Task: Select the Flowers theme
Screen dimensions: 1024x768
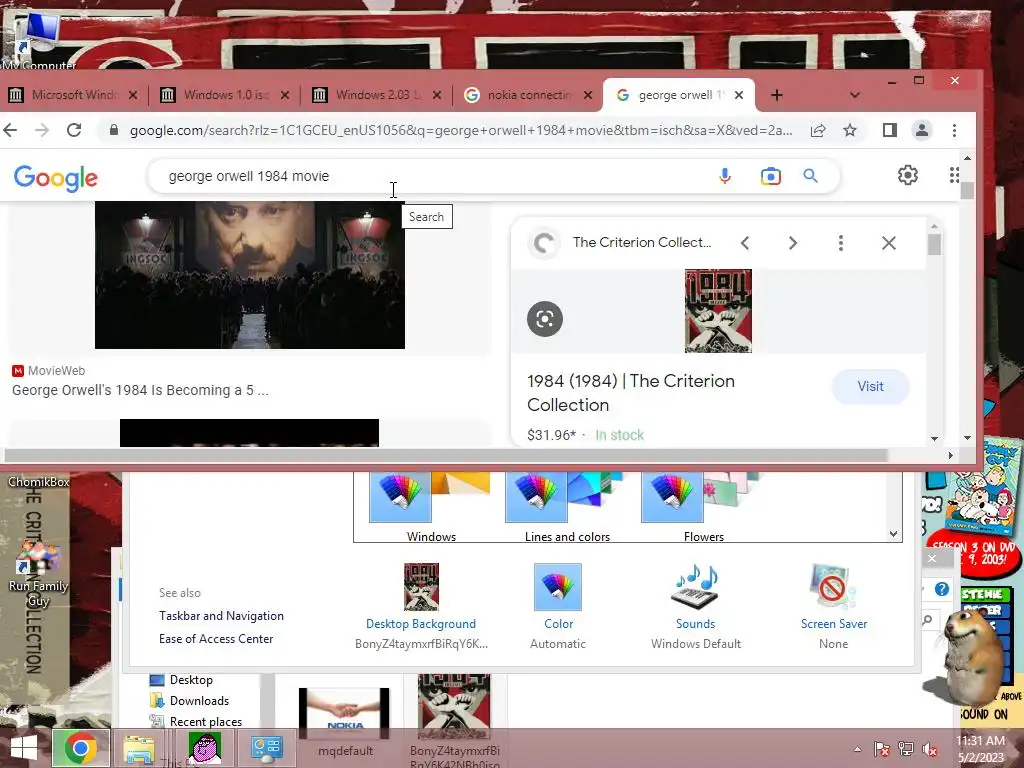Action: point(703,507)
